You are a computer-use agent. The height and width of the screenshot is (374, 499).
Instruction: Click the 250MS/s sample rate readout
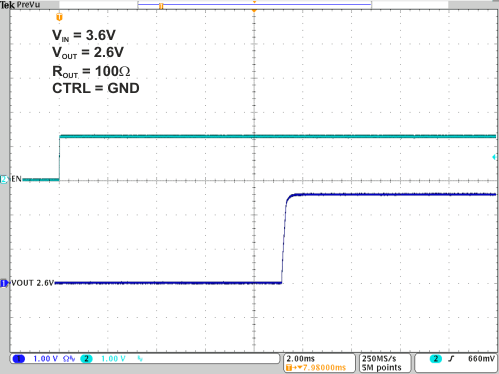pyautogui.click(x=379, y=359)
